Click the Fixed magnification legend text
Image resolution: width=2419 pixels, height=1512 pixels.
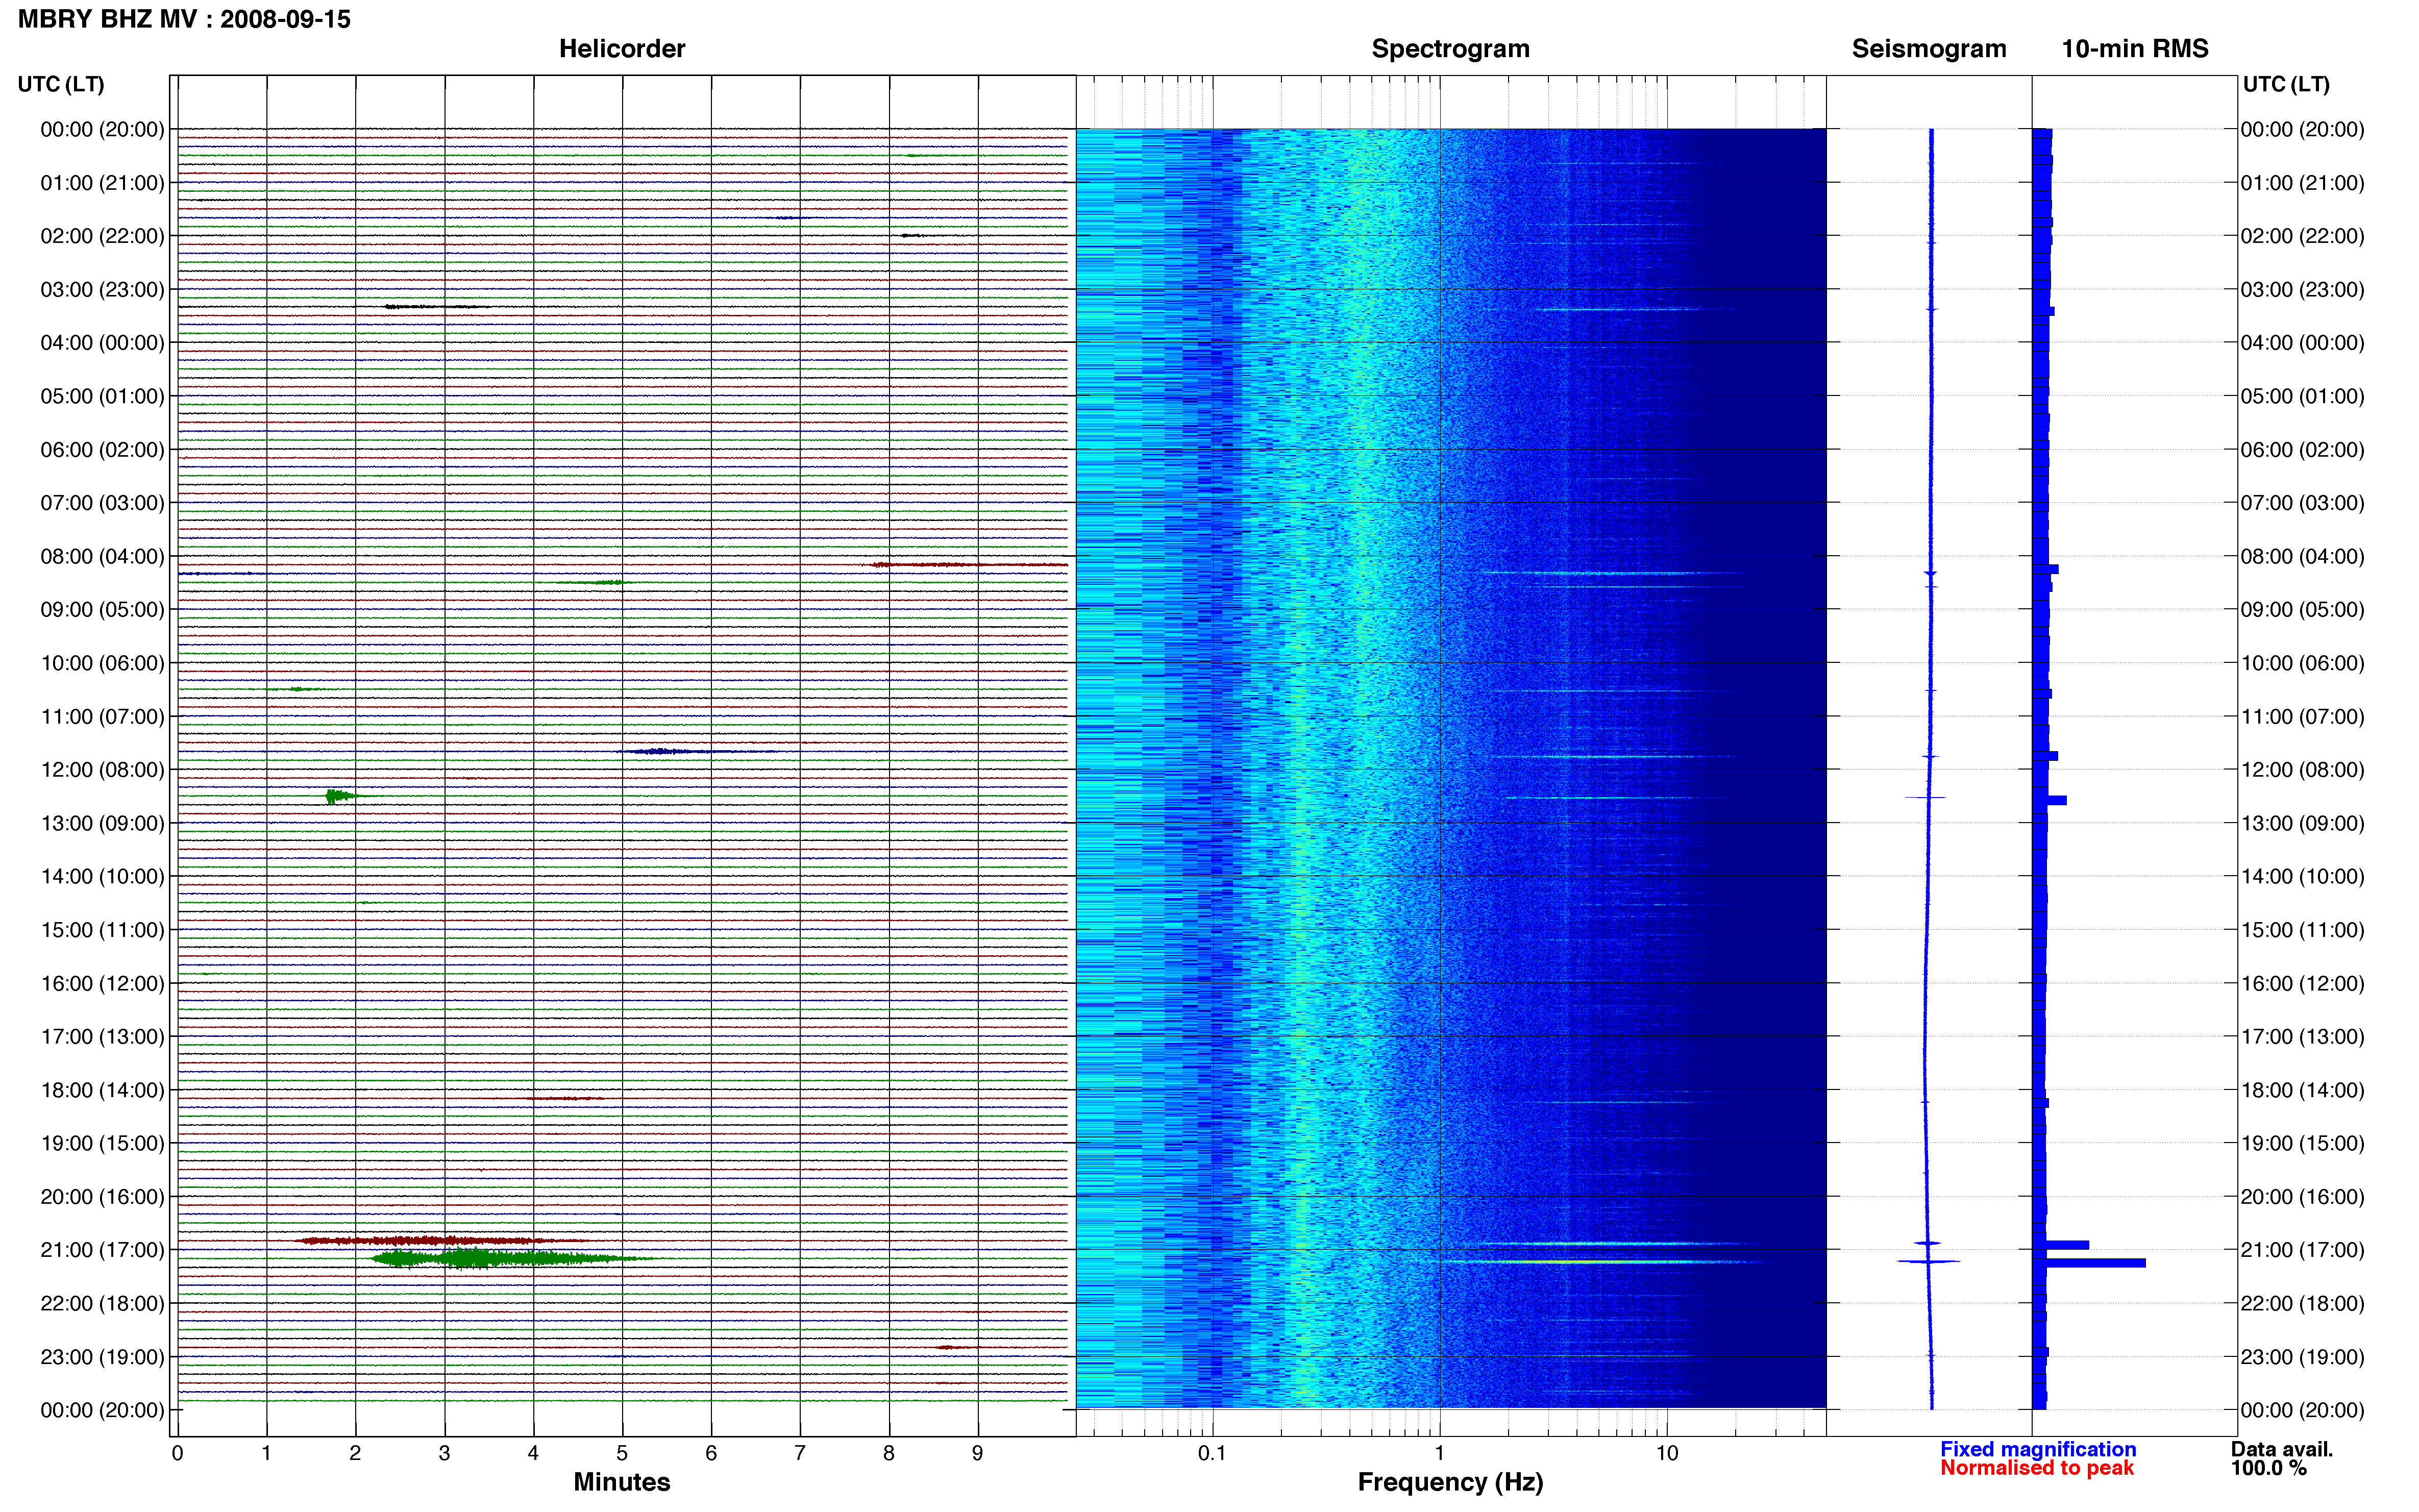click(2037, 1449)
